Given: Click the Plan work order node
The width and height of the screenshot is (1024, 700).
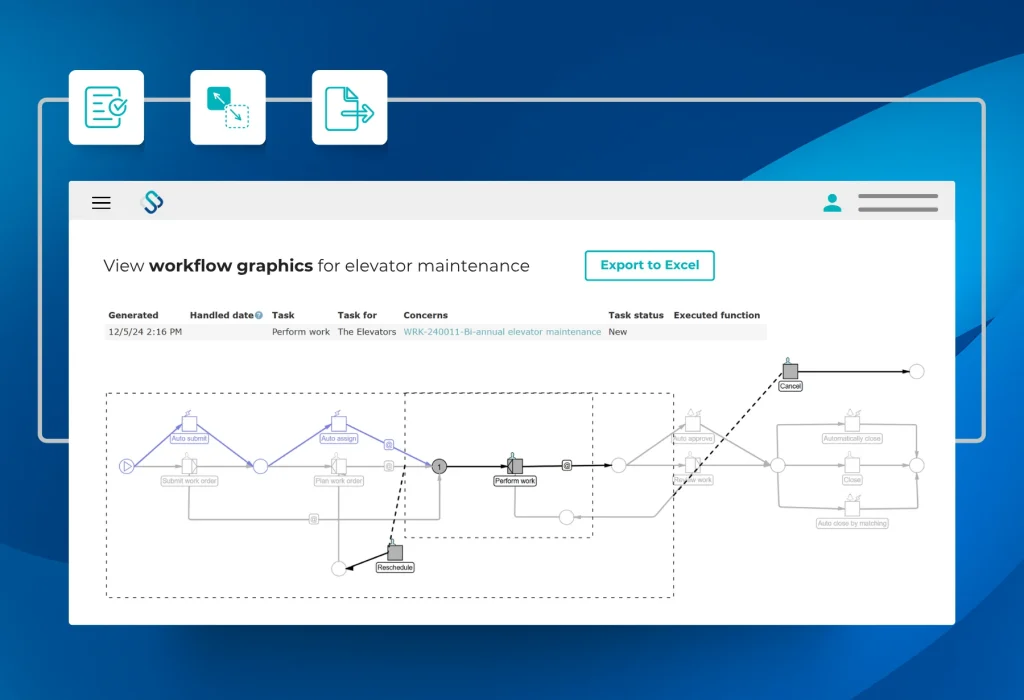Looking at the screenshot, I should point(339,466).
